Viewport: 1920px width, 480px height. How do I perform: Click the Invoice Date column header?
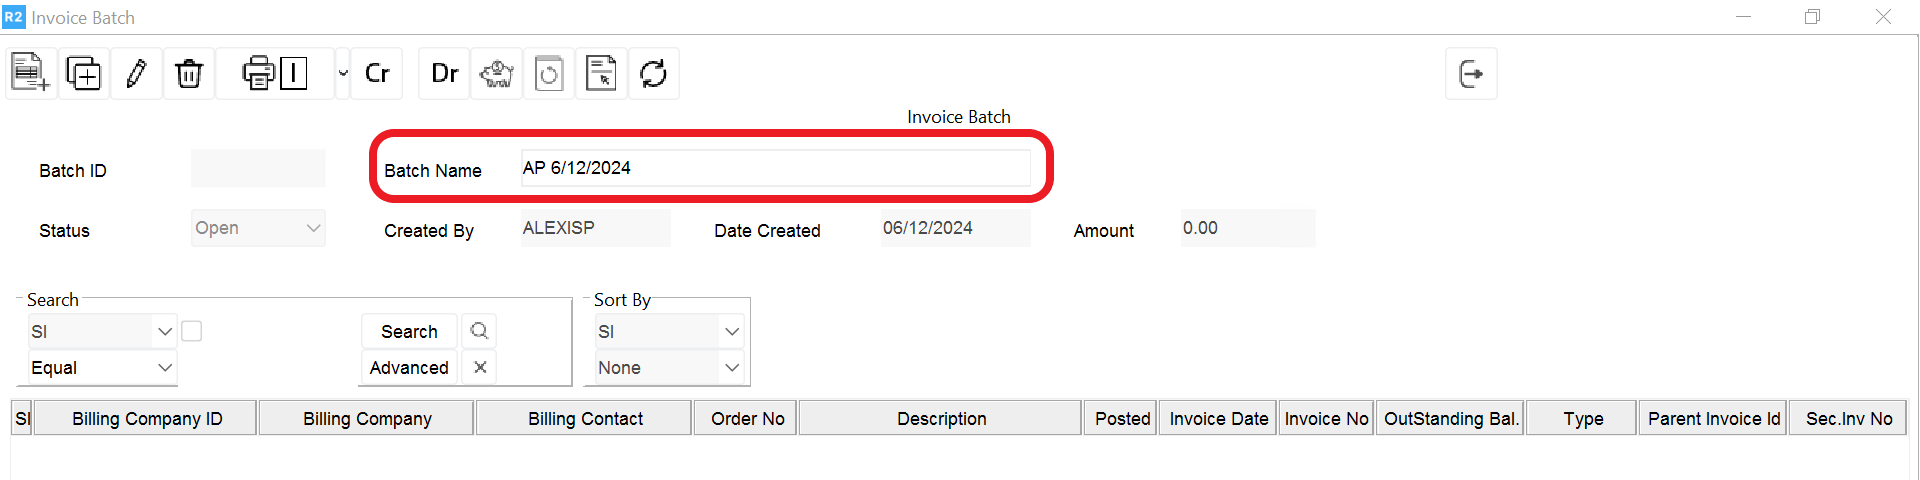1218,419
